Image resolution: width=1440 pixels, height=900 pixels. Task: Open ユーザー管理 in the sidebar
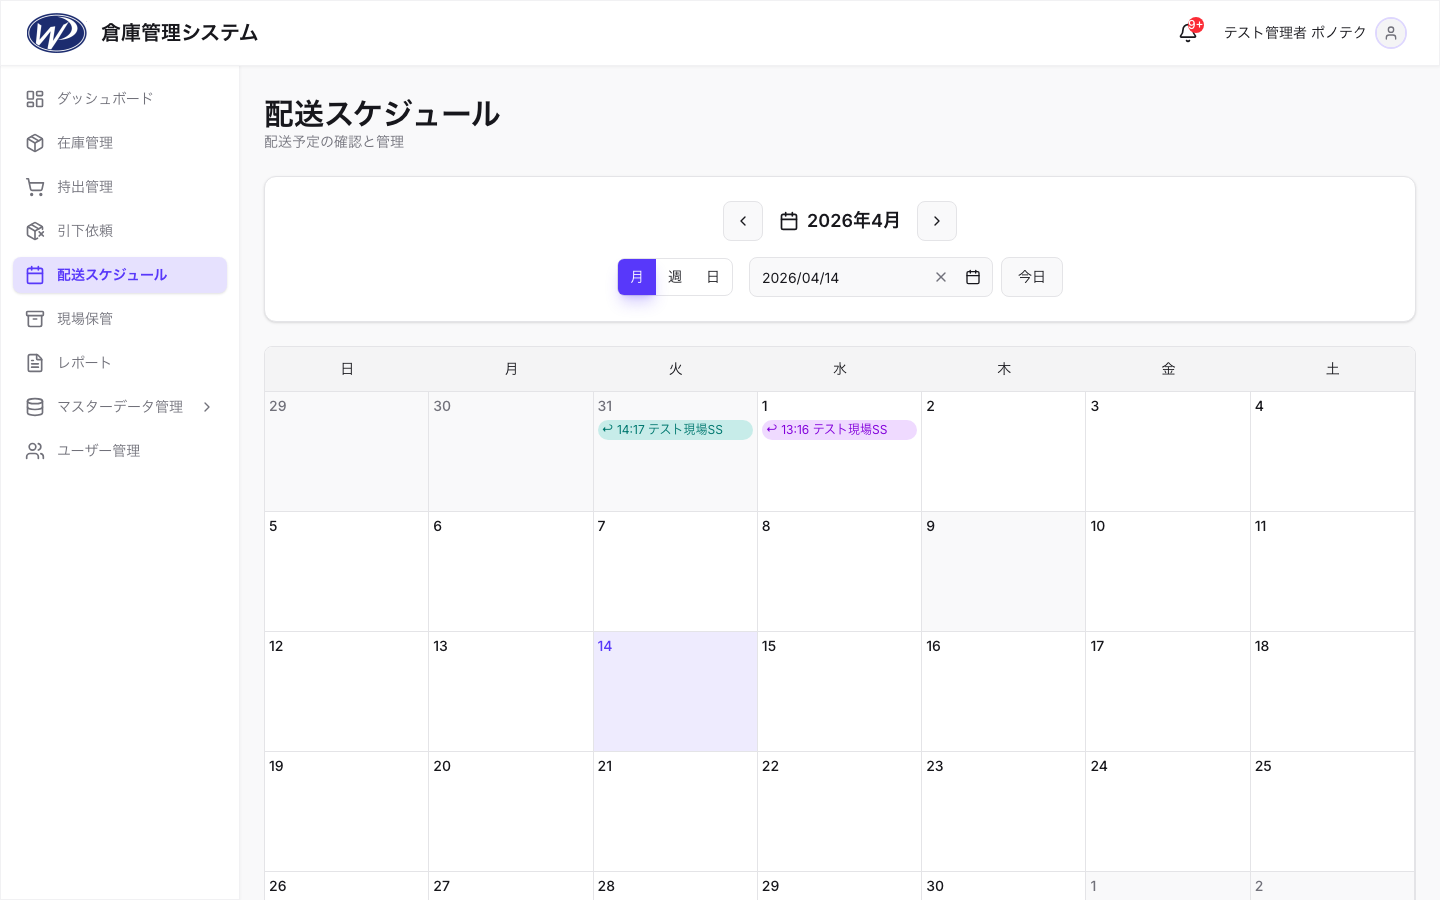[120, 451]
